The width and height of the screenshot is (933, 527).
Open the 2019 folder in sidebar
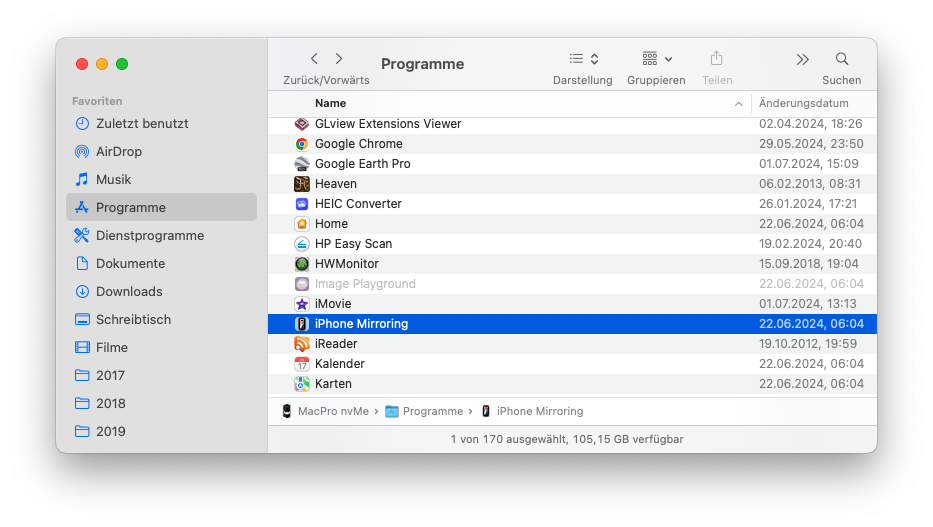(161, 431)
